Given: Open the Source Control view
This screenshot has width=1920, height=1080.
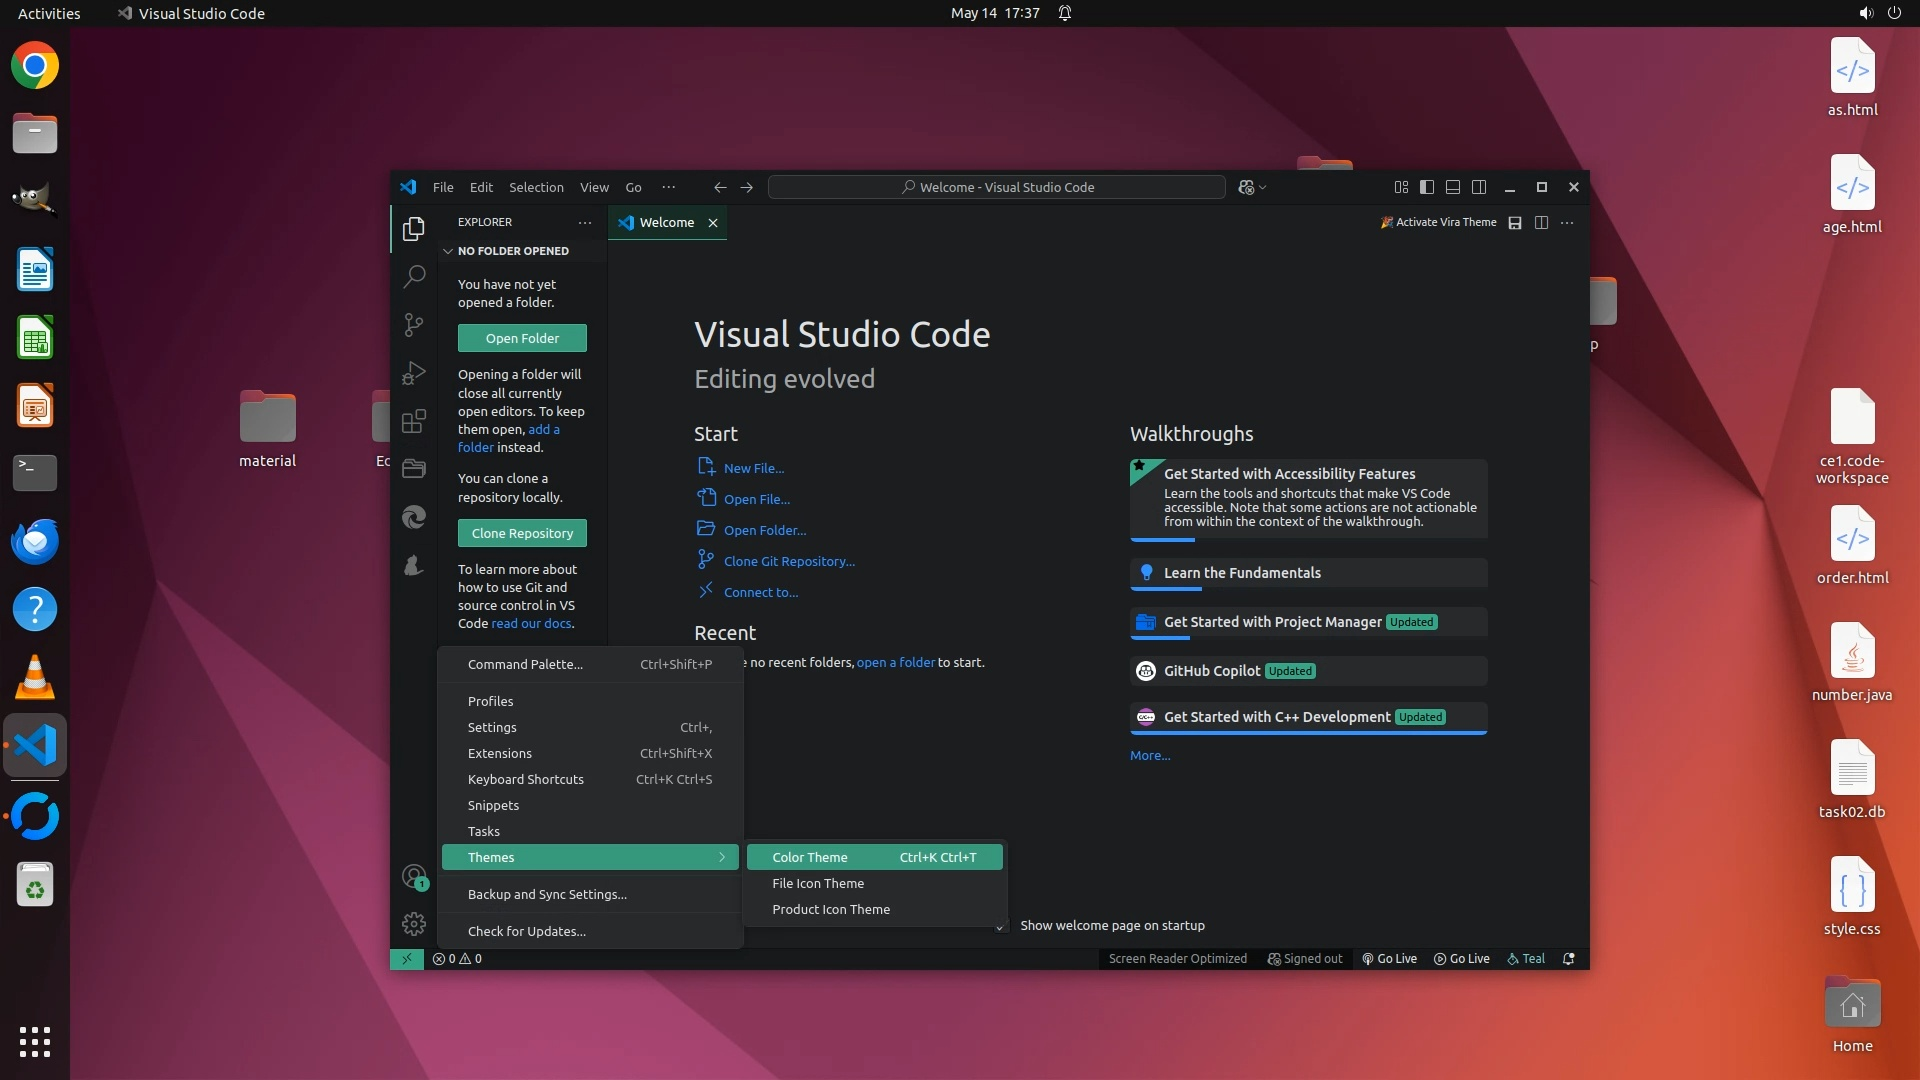Looking at the screenshot, I should click(414, 324).
